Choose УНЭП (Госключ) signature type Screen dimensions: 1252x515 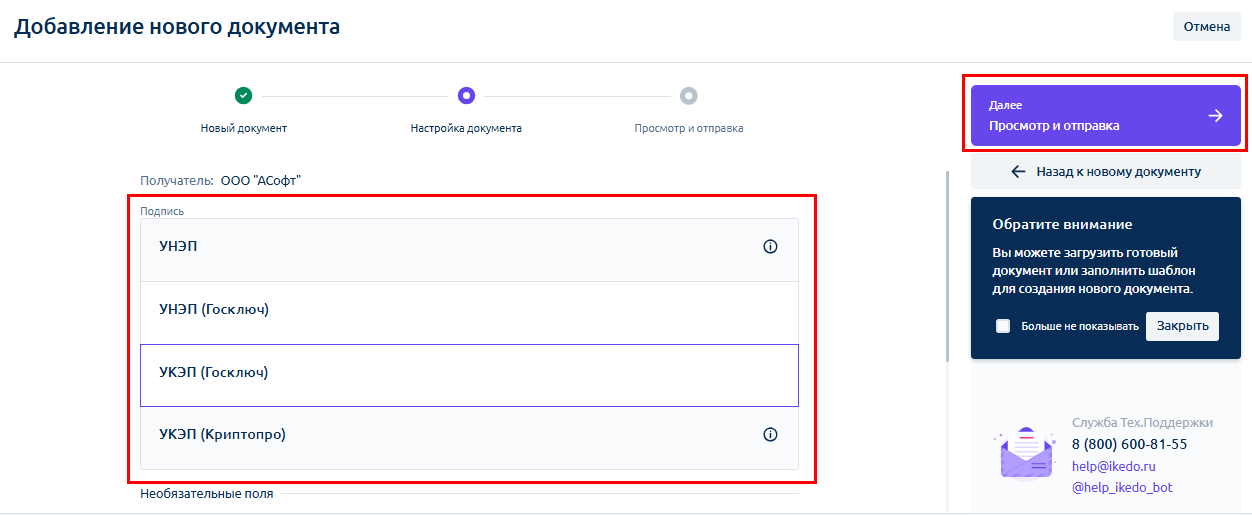coord(469,313)
